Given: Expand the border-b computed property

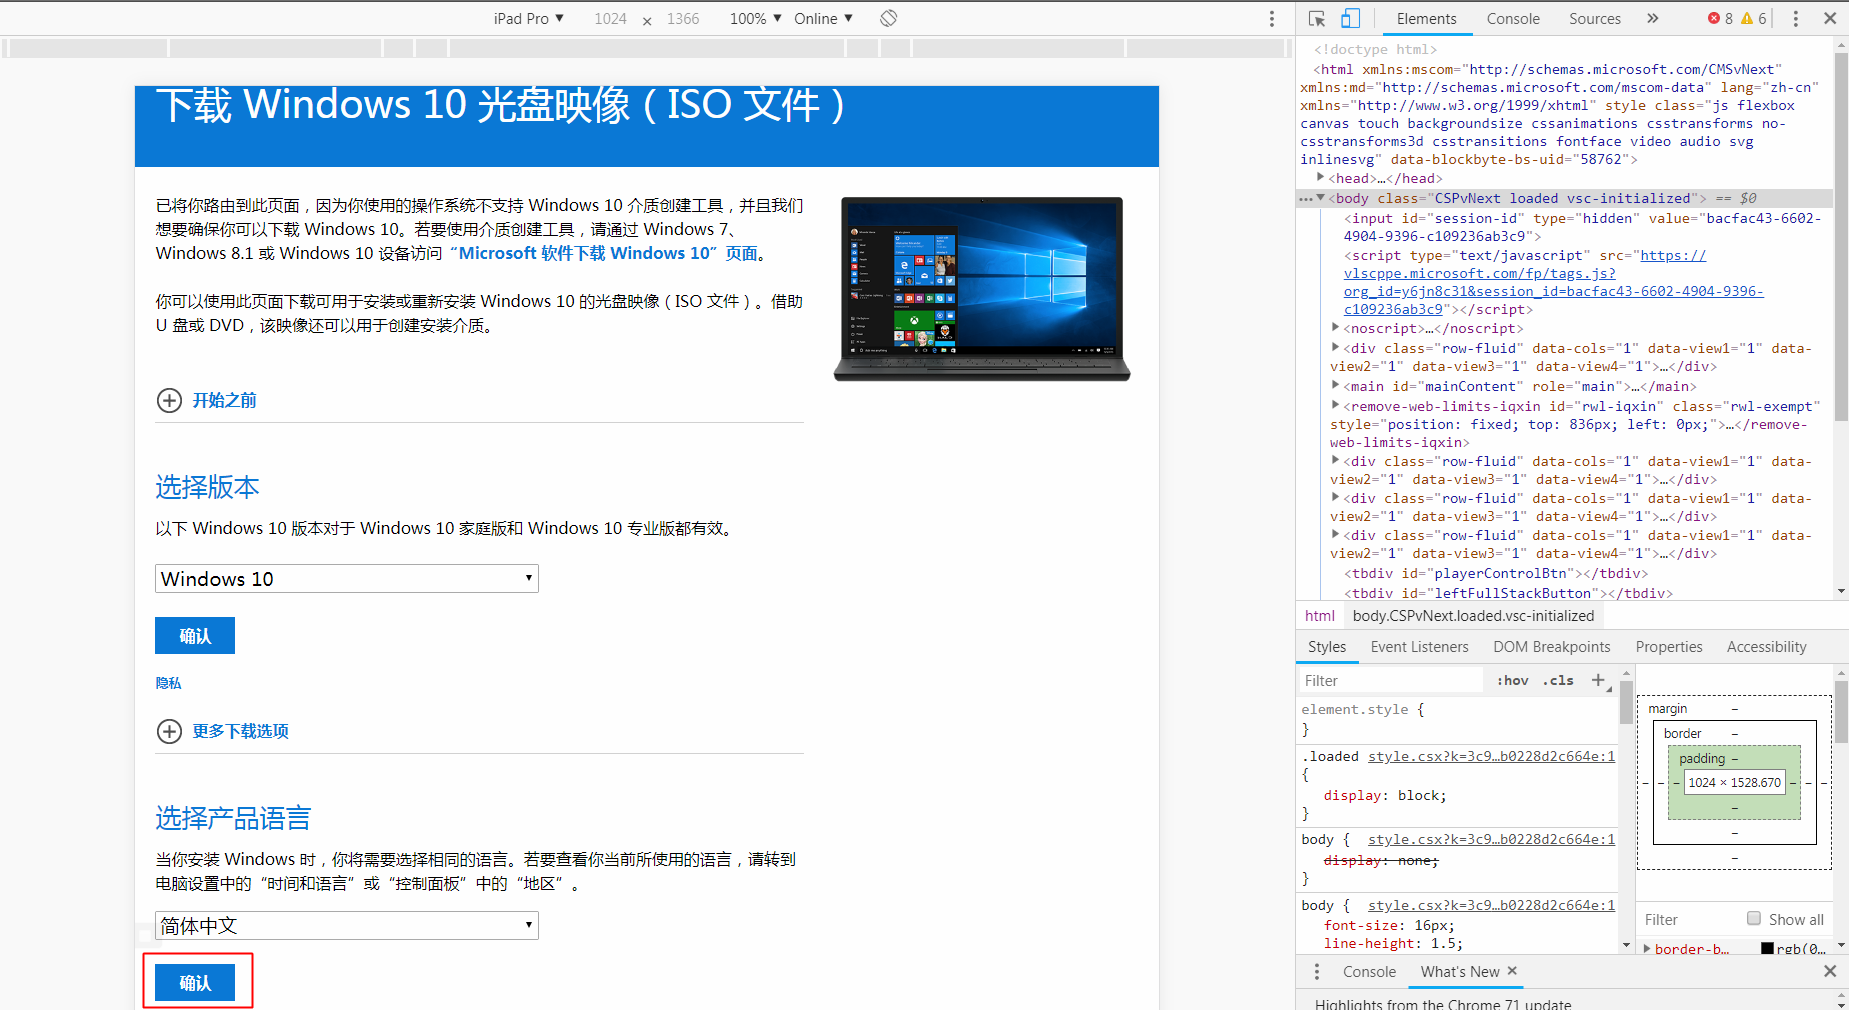Looking at the screenshot, I should pyautogui.click(x=1647, y=948).
